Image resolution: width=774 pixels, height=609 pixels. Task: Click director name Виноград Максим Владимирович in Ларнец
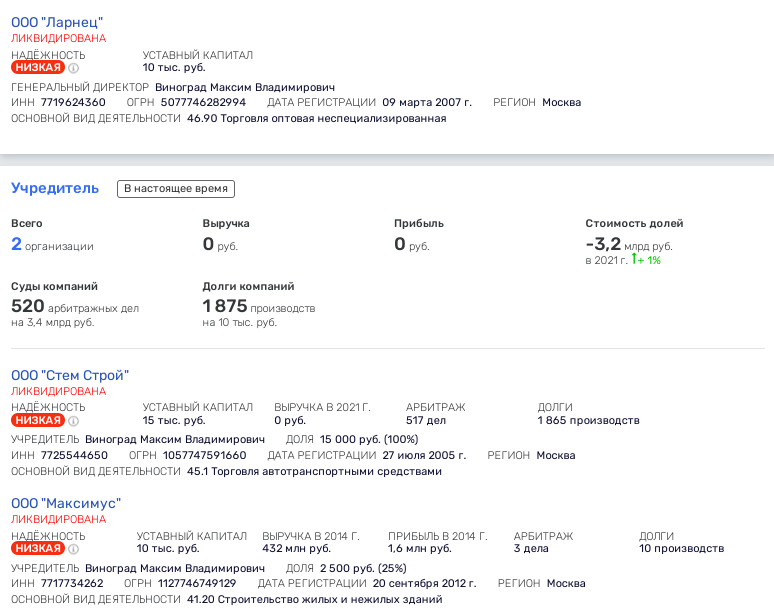245,87
